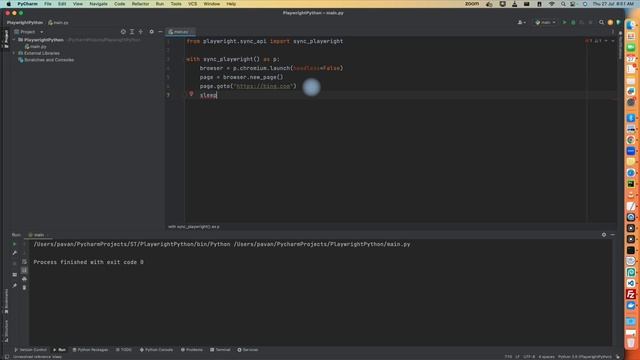This screenshot has width=640, height=360.
Task: Click the Python interpreter in status bar
Action: click(584, 357)
